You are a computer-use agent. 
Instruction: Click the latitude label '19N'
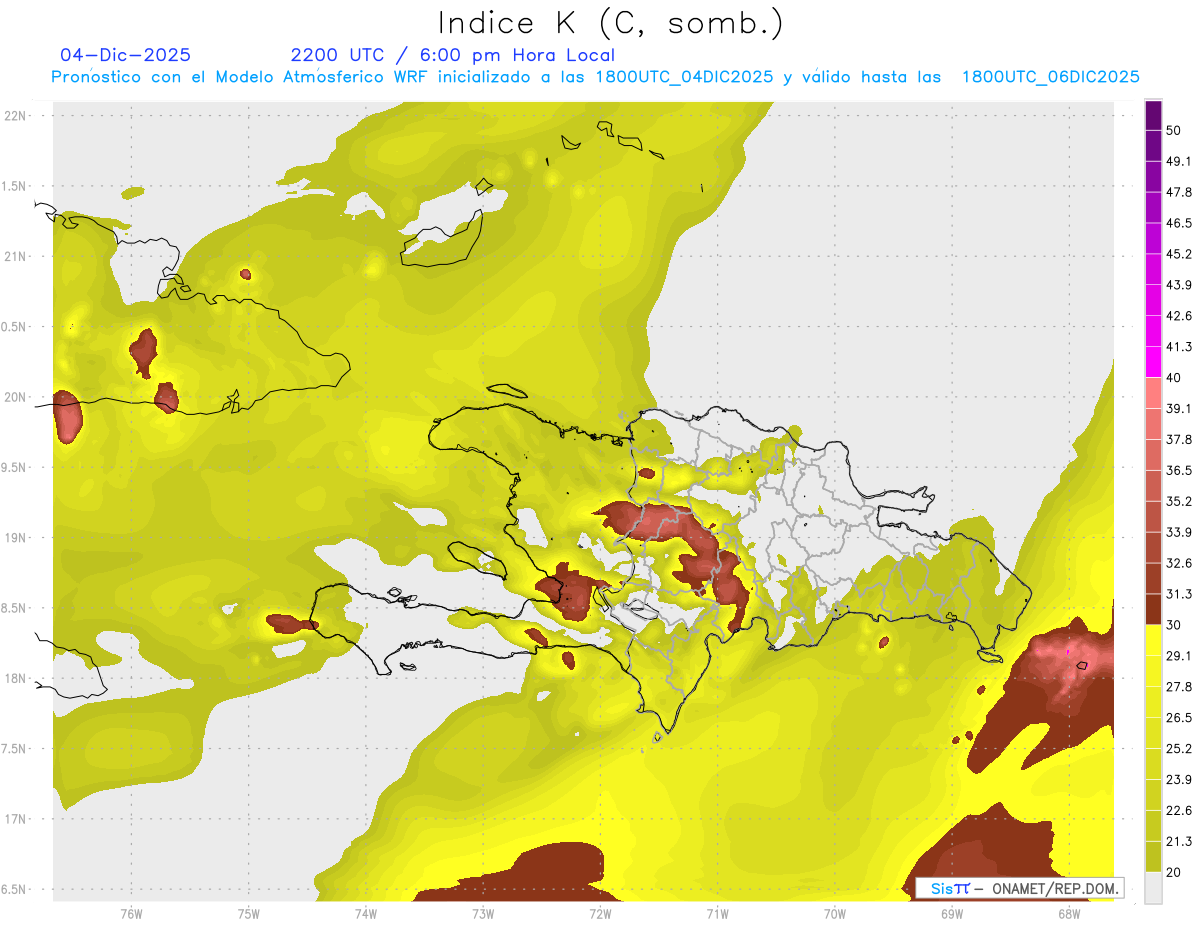click(16, 538)
